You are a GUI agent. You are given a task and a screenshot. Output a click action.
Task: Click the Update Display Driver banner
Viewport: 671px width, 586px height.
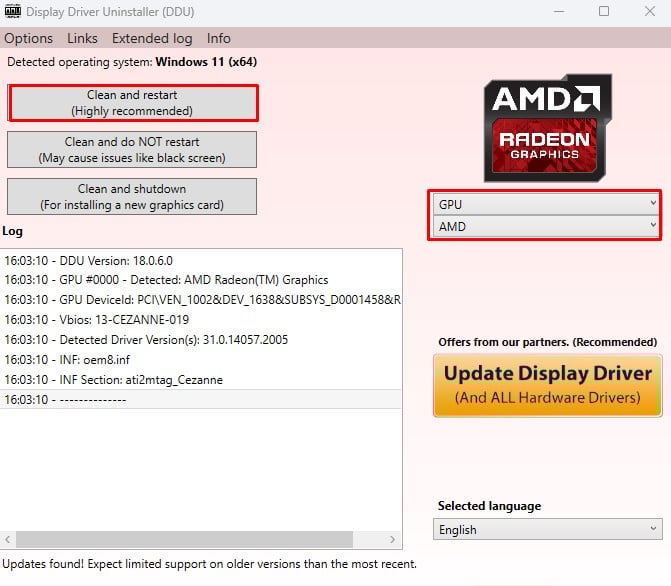[x=547, y=385]
